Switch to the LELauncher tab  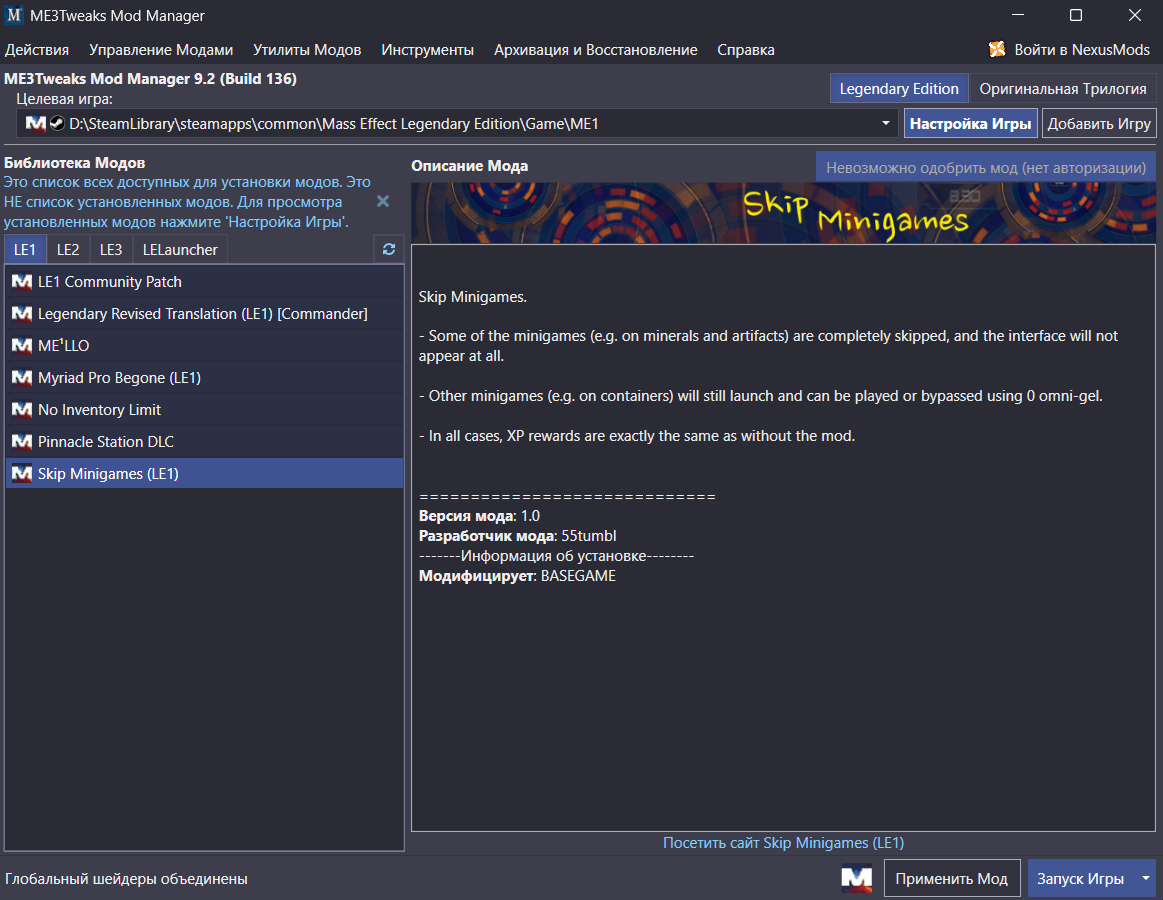pyautogui.click(x=180, y=249)
